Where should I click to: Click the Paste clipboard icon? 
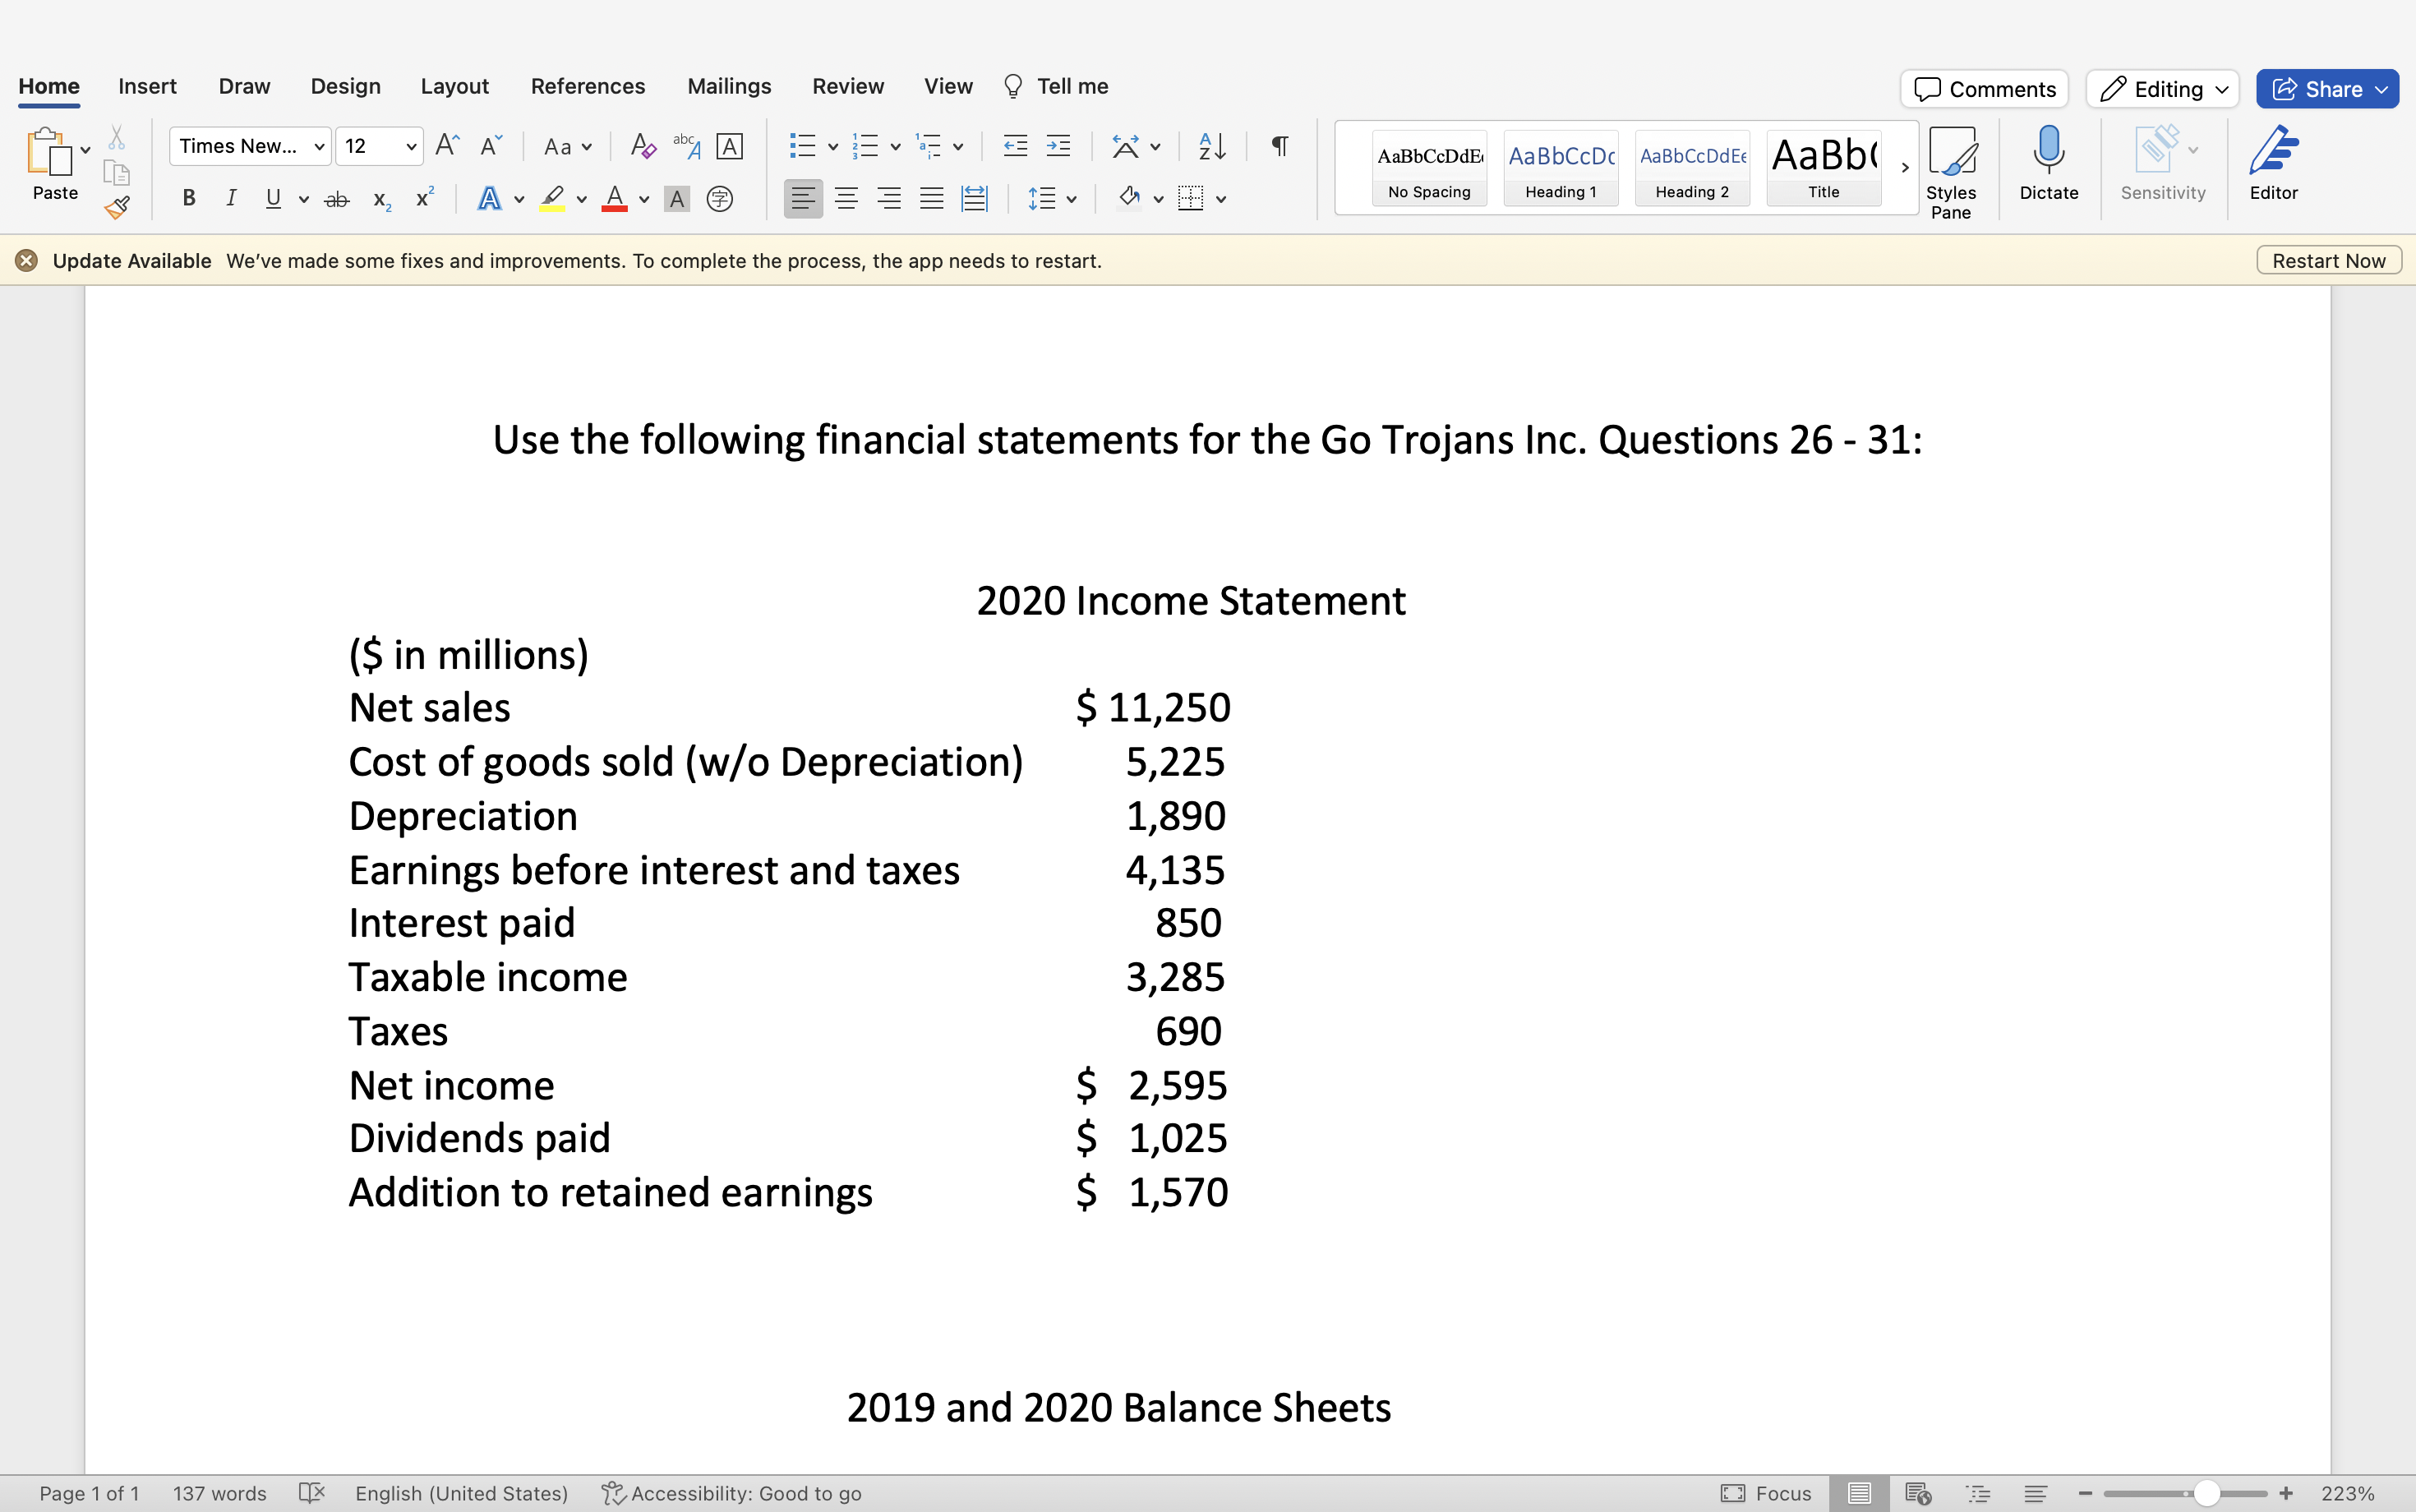(x=49, y=152)
